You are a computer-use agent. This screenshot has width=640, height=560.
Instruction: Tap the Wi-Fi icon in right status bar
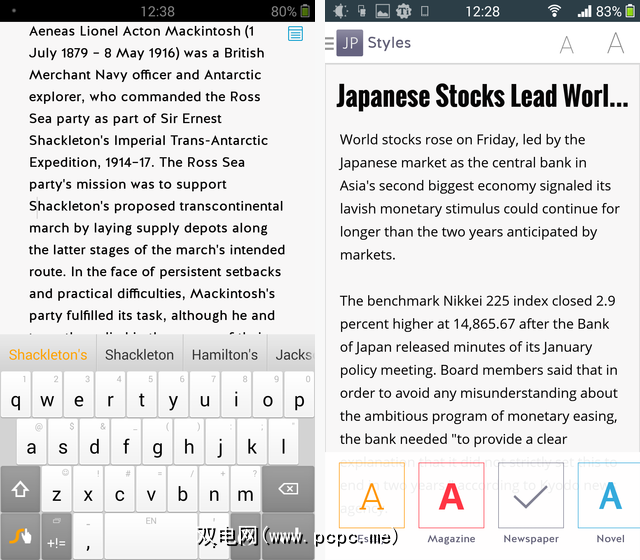[553, 11]
